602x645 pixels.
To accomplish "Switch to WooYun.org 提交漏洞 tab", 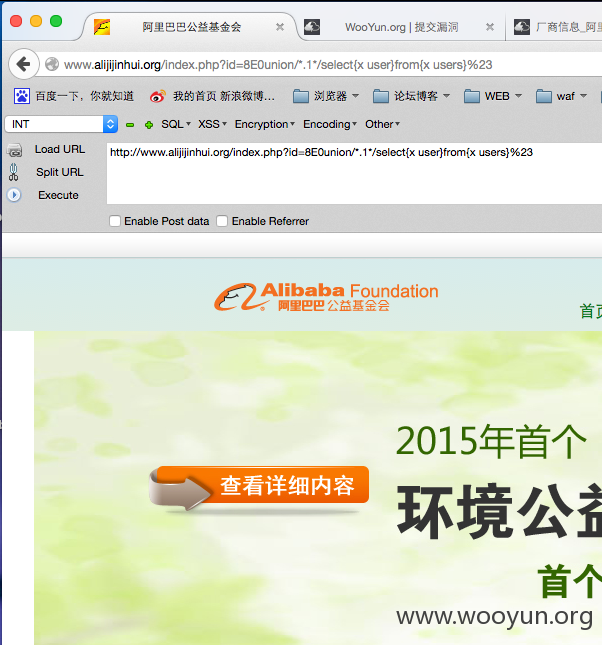I will coord(401,27).
